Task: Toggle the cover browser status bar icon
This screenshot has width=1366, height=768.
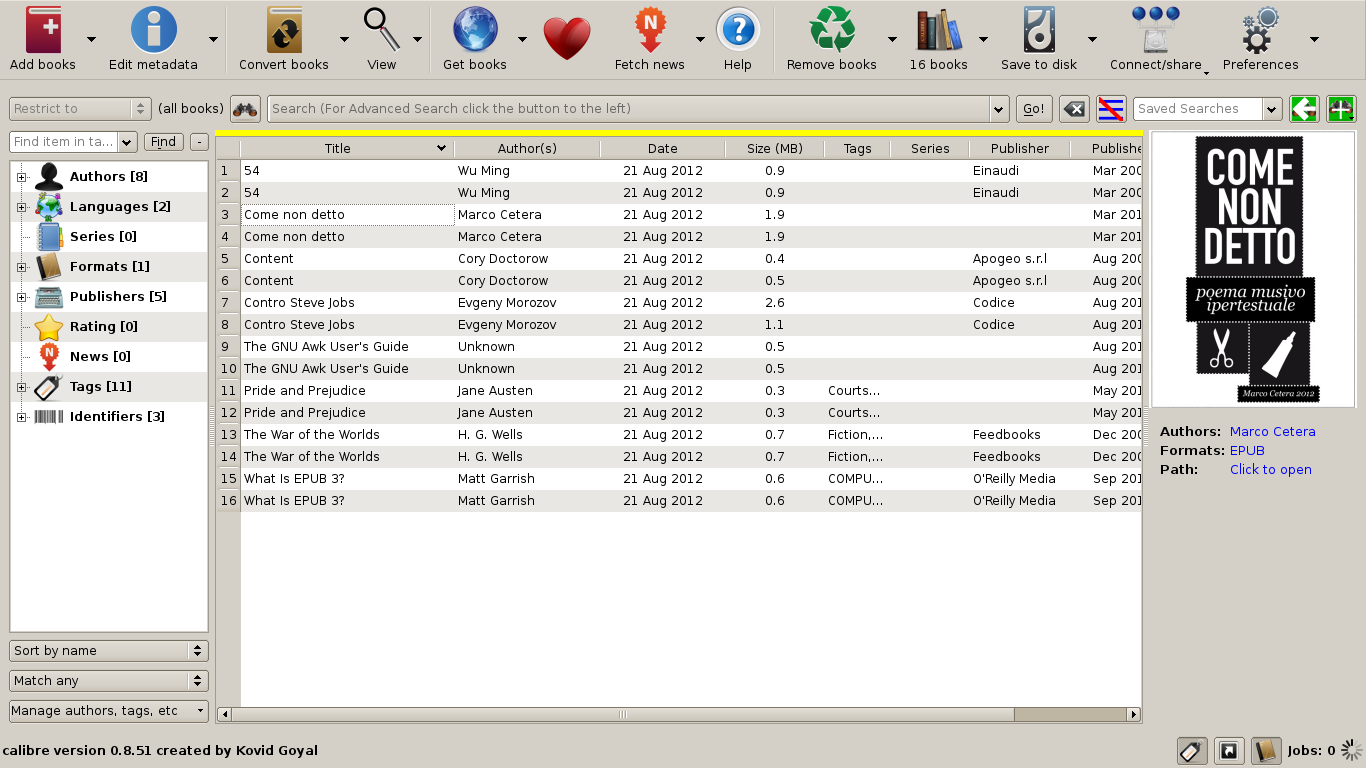Action: [x=1229, y=751]
